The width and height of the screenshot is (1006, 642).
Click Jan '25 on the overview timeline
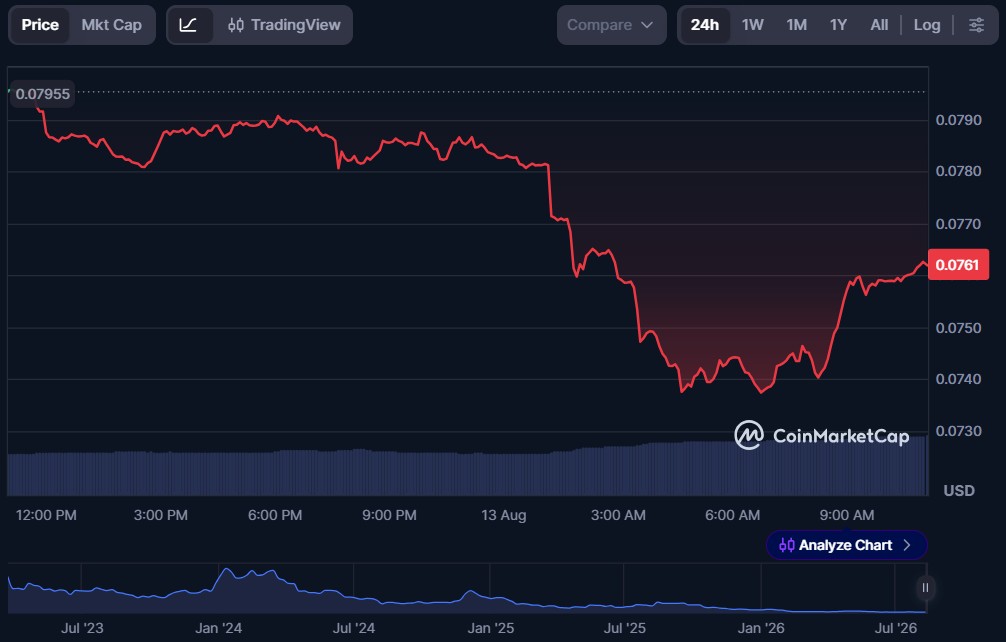click(491, 628)
